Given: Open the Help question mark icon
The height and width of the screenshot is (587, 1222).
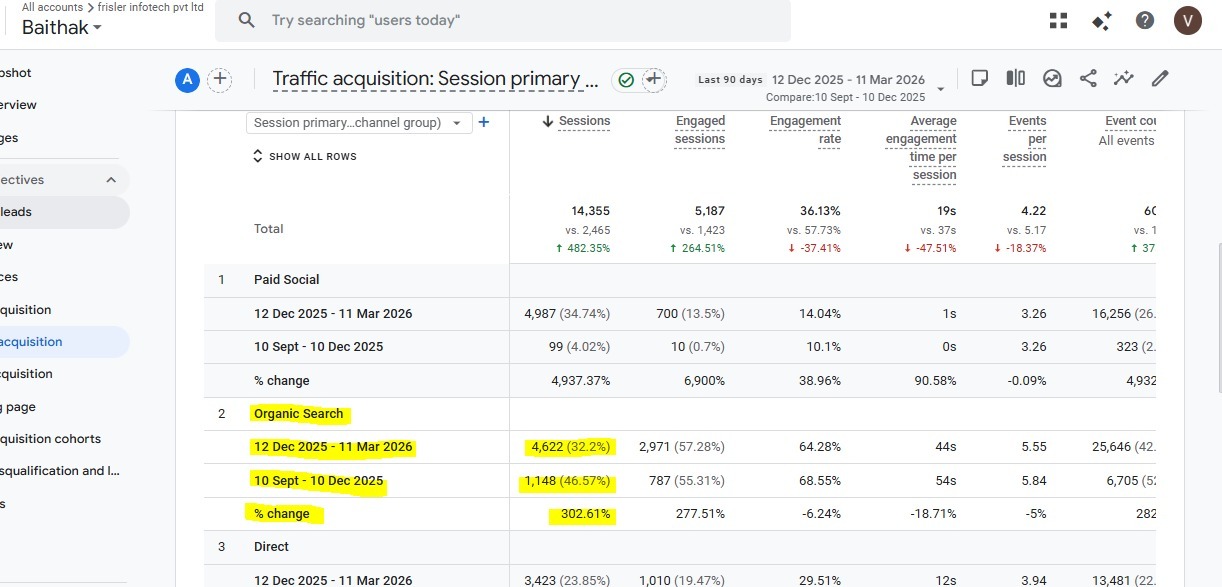Looking at the screenshot, I should (x=1145, y=21).
